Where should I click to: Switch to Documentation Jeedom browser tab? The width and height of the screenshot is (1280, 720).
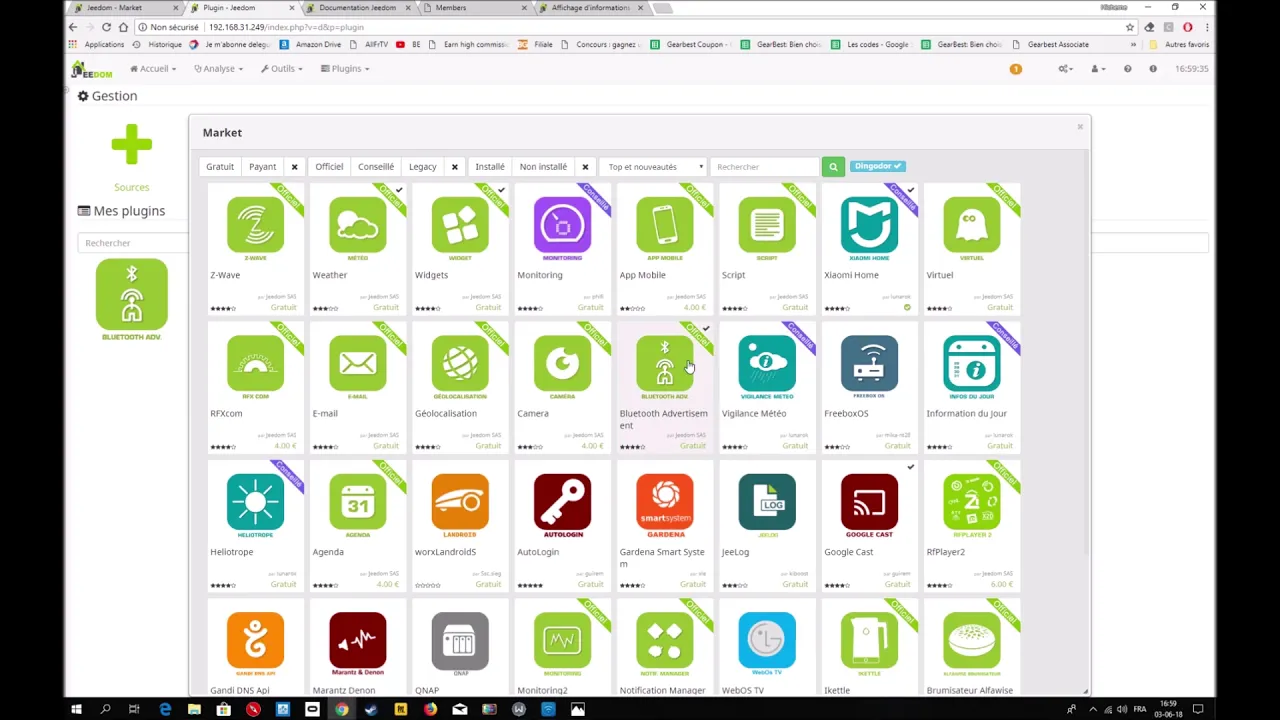click(357, 8)
